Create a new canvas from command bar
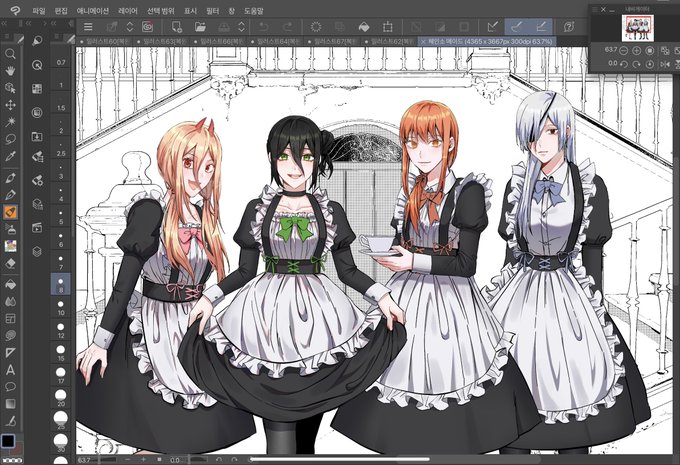 [177, 27]
